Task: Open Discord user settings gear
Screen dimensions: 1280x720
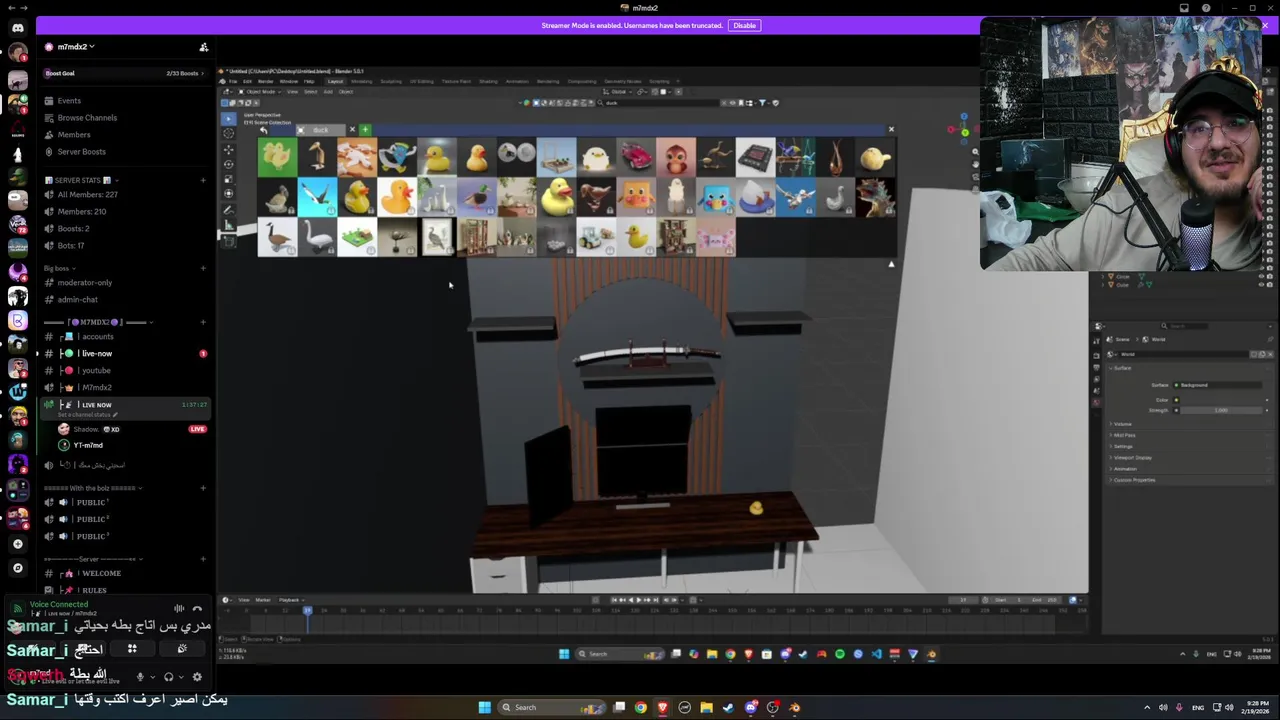Action: tap(197, 677)
